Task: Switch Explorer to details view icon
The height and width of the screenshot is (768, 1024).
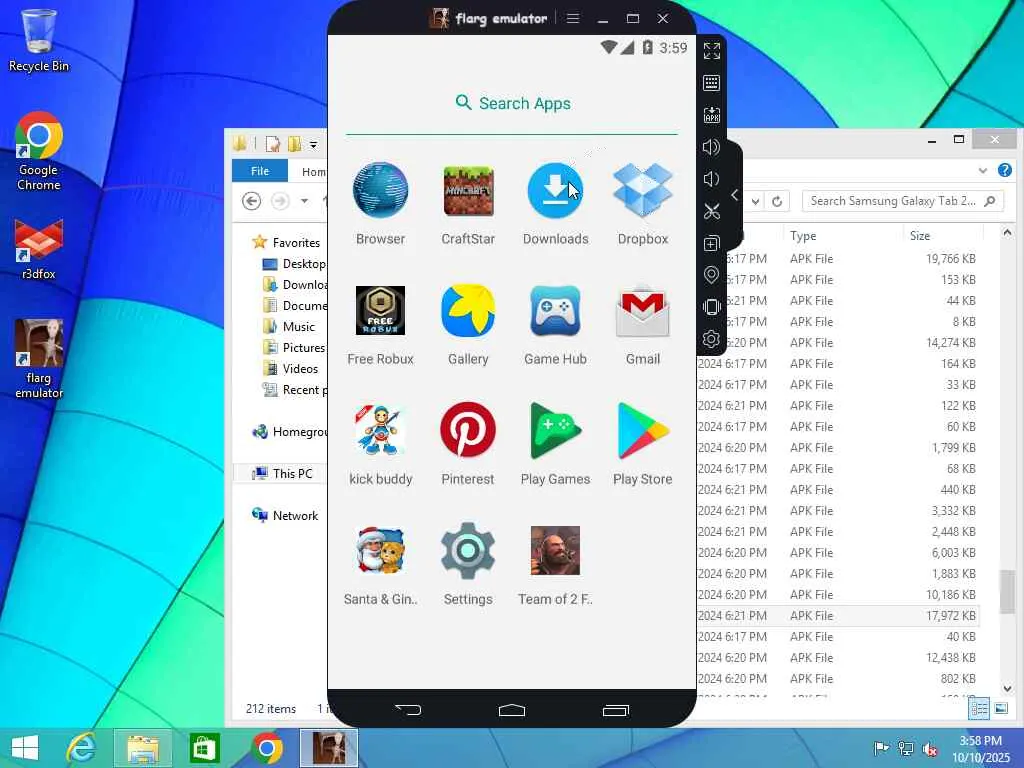Action: coord(979,708)
